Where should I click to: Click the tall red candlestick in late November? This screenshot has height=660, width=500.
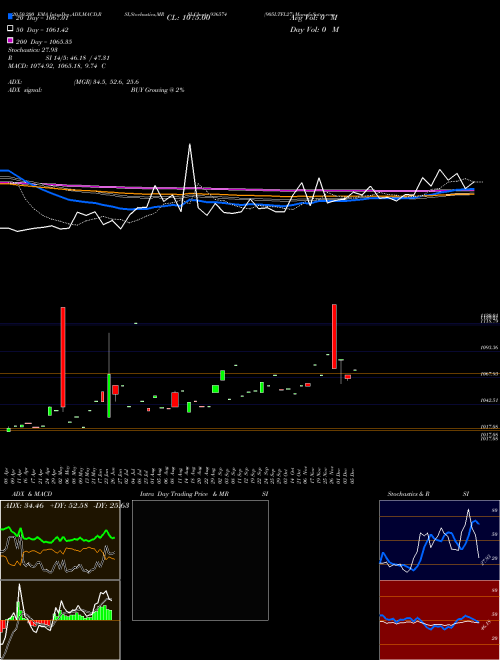334,336
